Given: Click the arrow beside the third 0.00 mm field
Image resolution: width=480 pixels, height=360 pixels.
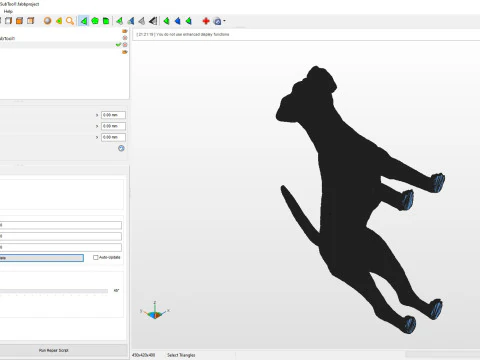Looking at the screenshot, I should tap(97, 137).
